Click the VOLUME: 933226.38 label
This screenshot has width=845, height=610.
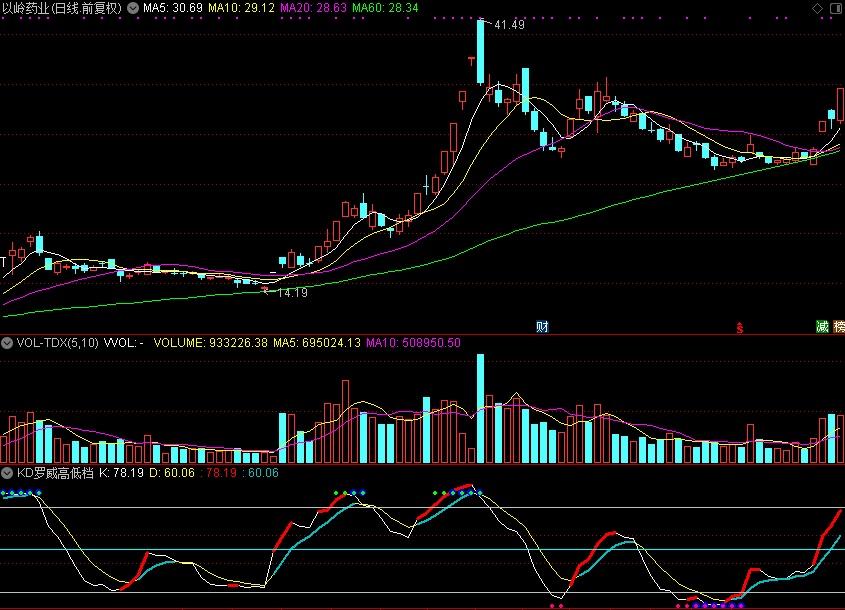pos(211,343)
